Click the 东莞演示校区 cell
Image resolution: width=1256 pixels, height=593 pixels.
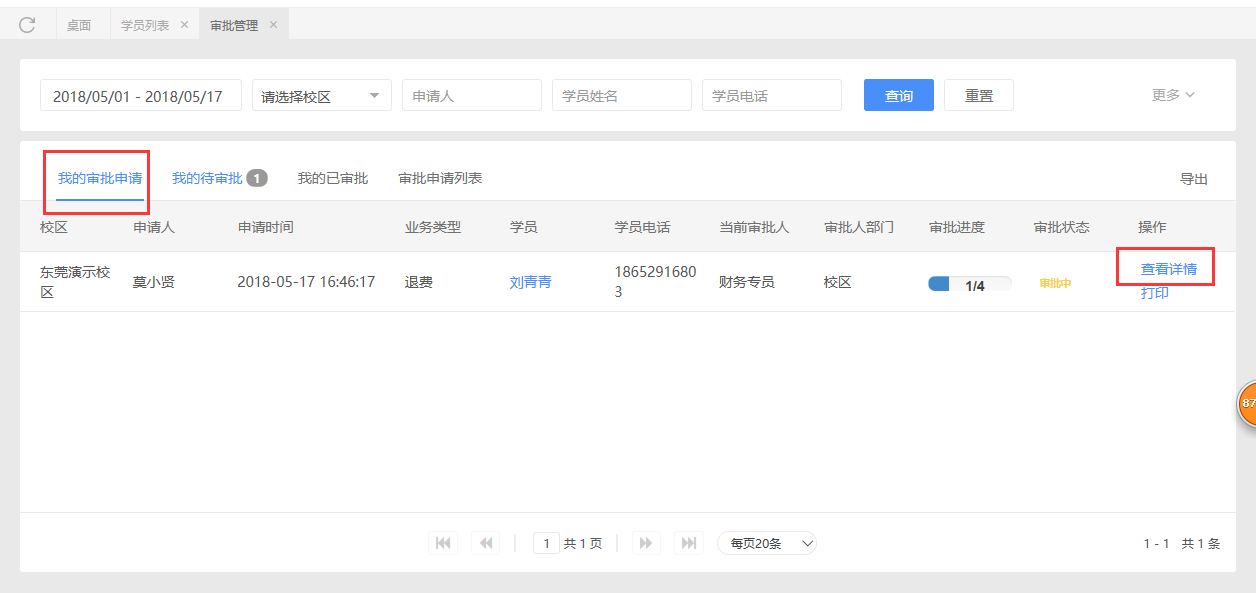(x=75, y=282)
